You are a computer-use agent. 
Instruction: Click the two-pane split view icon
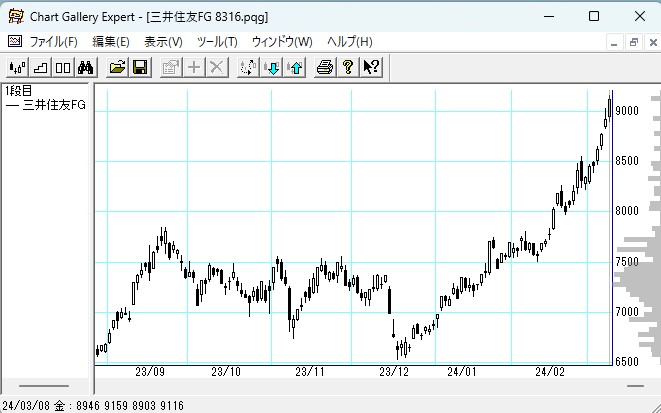pyautogui.click(x=62, y=68)
